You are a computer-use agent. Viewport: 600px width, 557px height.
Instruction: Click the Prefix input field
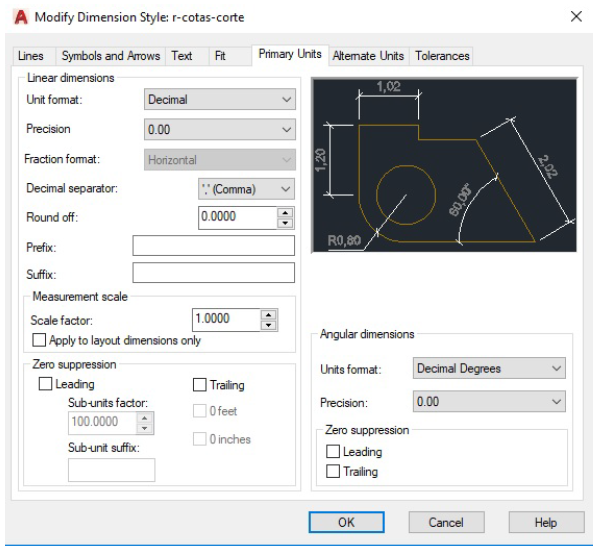(x=214, y=246)
